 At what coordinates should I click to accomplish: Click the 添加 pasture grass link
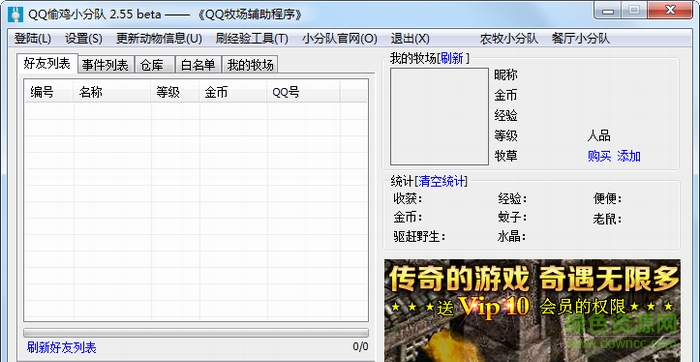point(629,156)
